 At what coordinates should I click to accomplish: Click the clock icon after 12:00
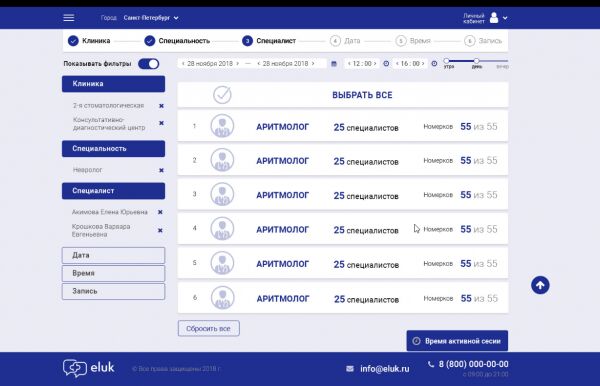386,64
